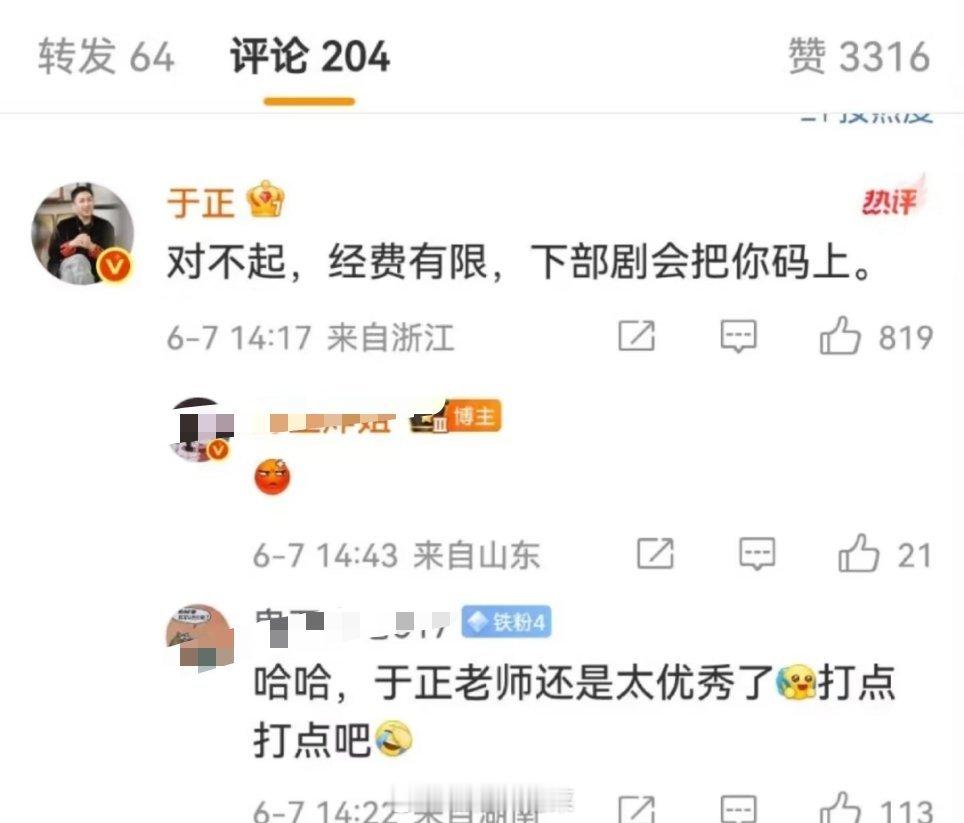Share 于正's comment with the forward icon
964x823 pixels.
coord(636,336)
